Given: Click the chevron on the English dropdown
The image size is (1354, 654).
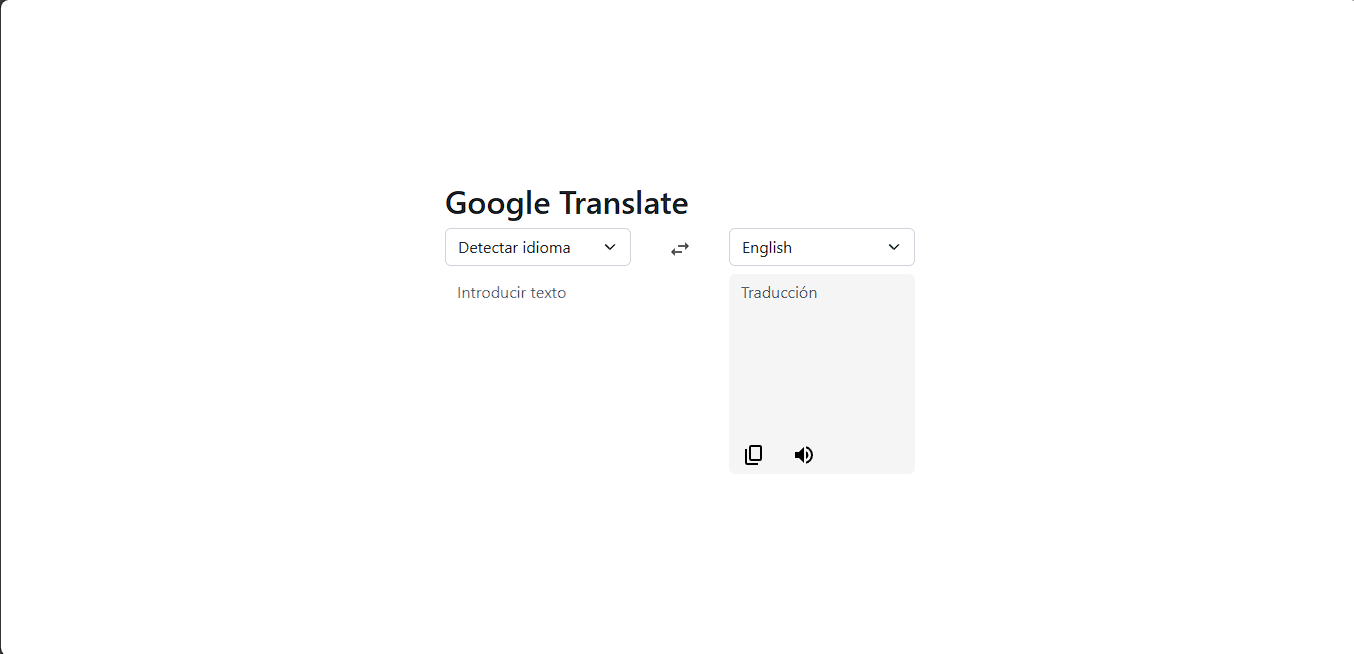Looking at the screenshot, I should click(892, 247).
